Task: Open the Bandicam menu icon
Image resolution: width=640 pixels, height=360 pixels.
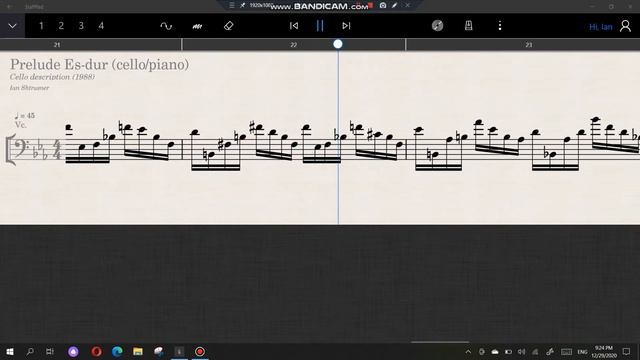Action: pyautogui.click(x=231, y=5)
